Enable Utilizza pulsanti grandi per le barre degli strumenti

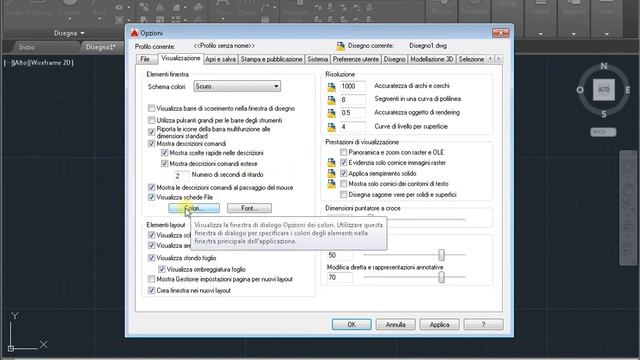151,120
